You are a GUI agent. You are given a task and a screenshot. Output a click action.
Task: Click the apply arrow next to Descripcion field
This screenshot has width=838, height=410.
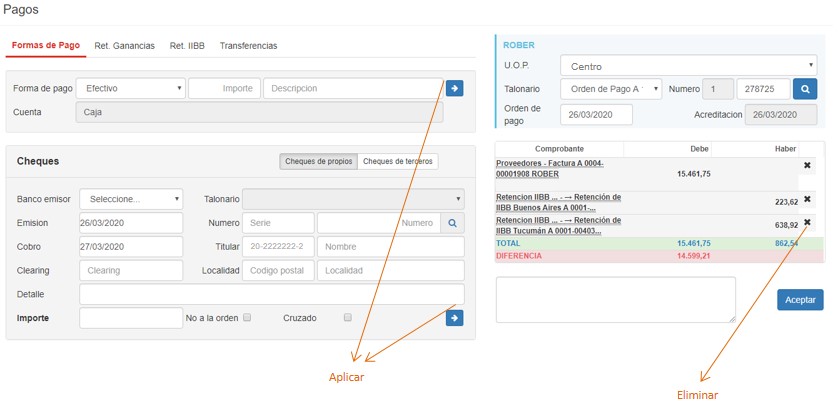coord(454,88)
